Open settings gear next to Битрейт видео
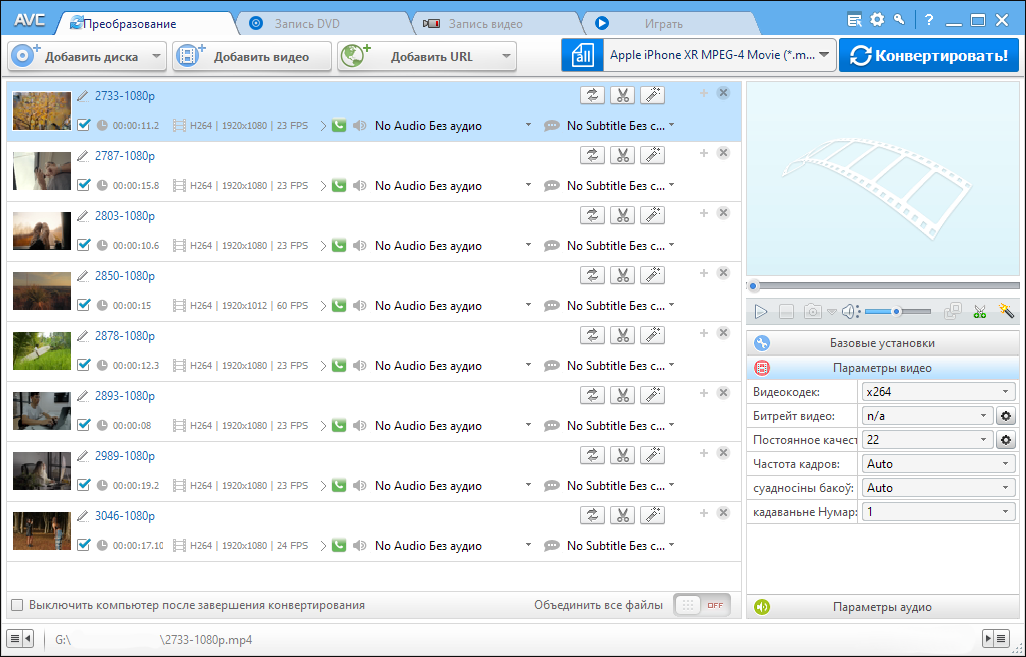The height and width of the screenshot is (657, 1026). pos(1006,416)
